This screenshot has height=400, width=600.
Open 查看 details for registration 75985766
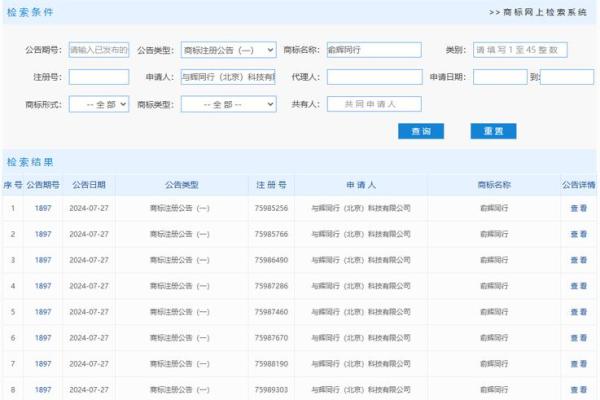click(x=579, y=234)
